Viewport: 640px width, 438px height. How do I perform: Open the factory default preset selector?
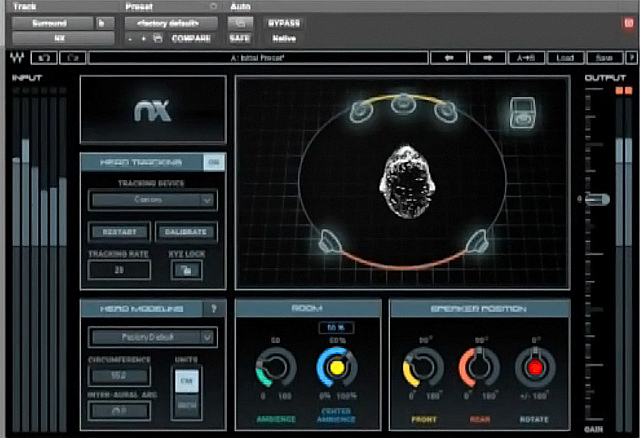pyautogui.click(x=166, y=21)
